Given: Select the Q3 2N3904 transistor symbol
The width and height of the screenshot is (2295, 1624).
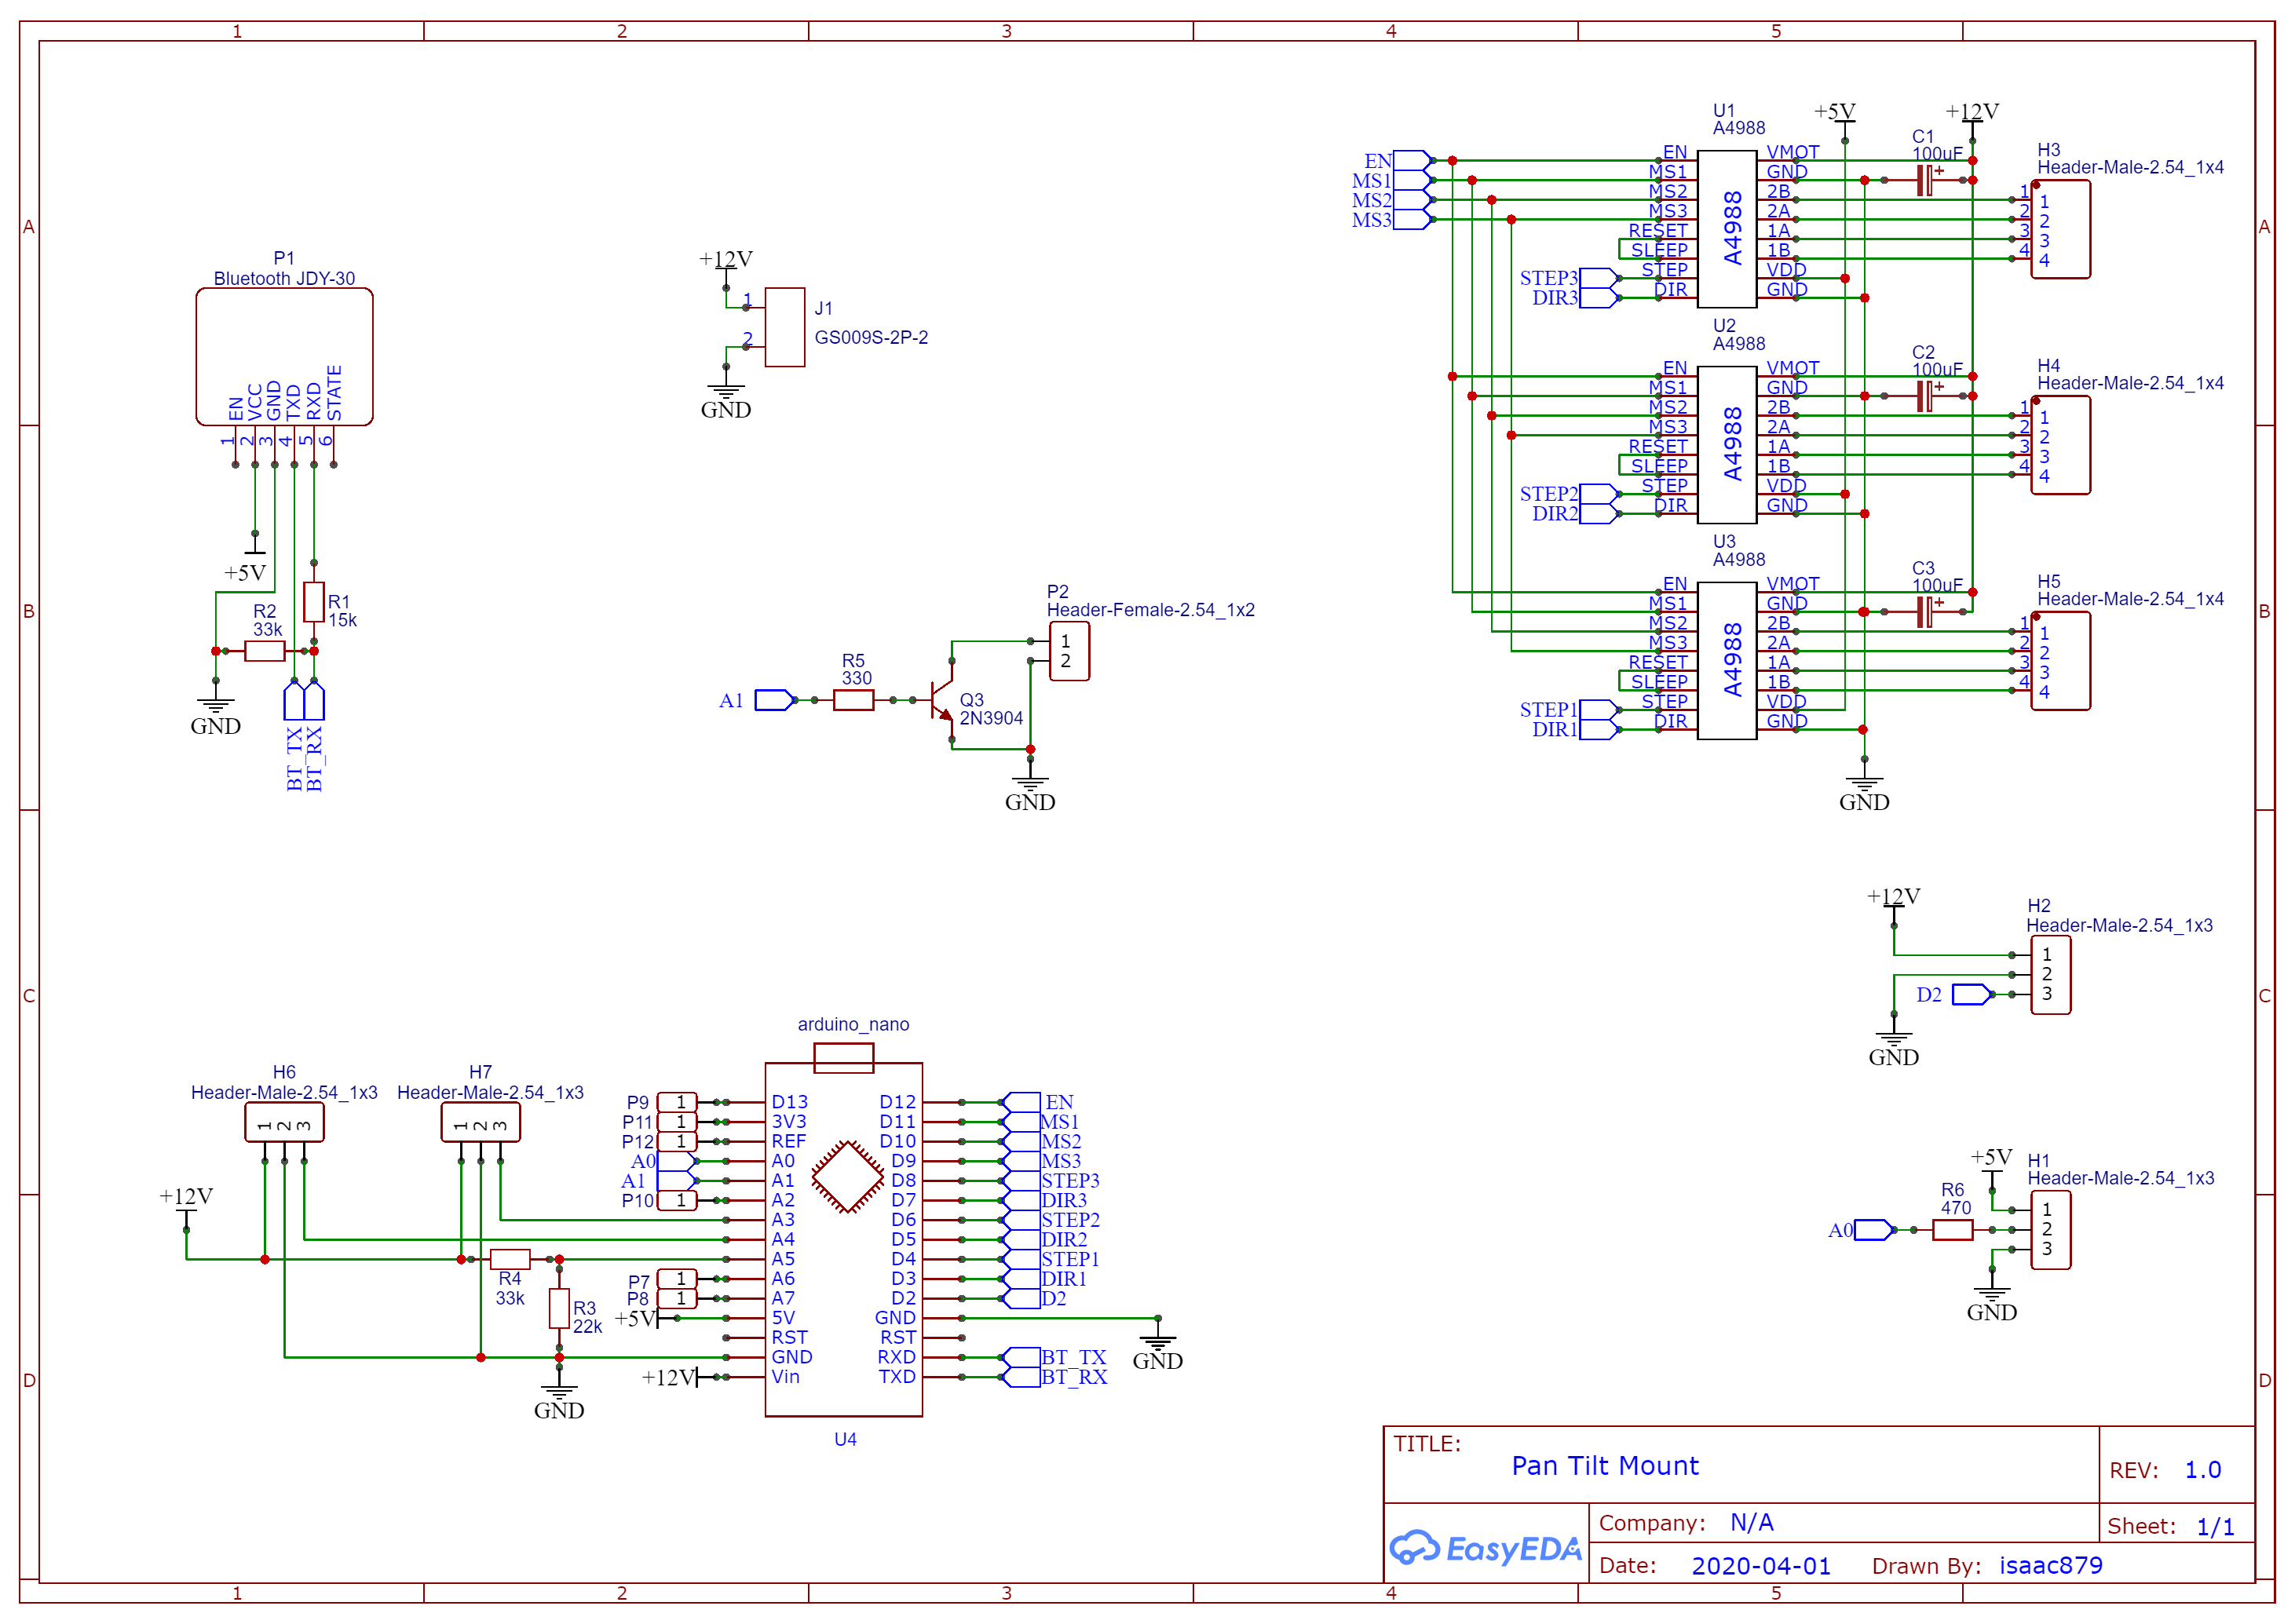Looking at the screenshot, I should click(942, 700).
